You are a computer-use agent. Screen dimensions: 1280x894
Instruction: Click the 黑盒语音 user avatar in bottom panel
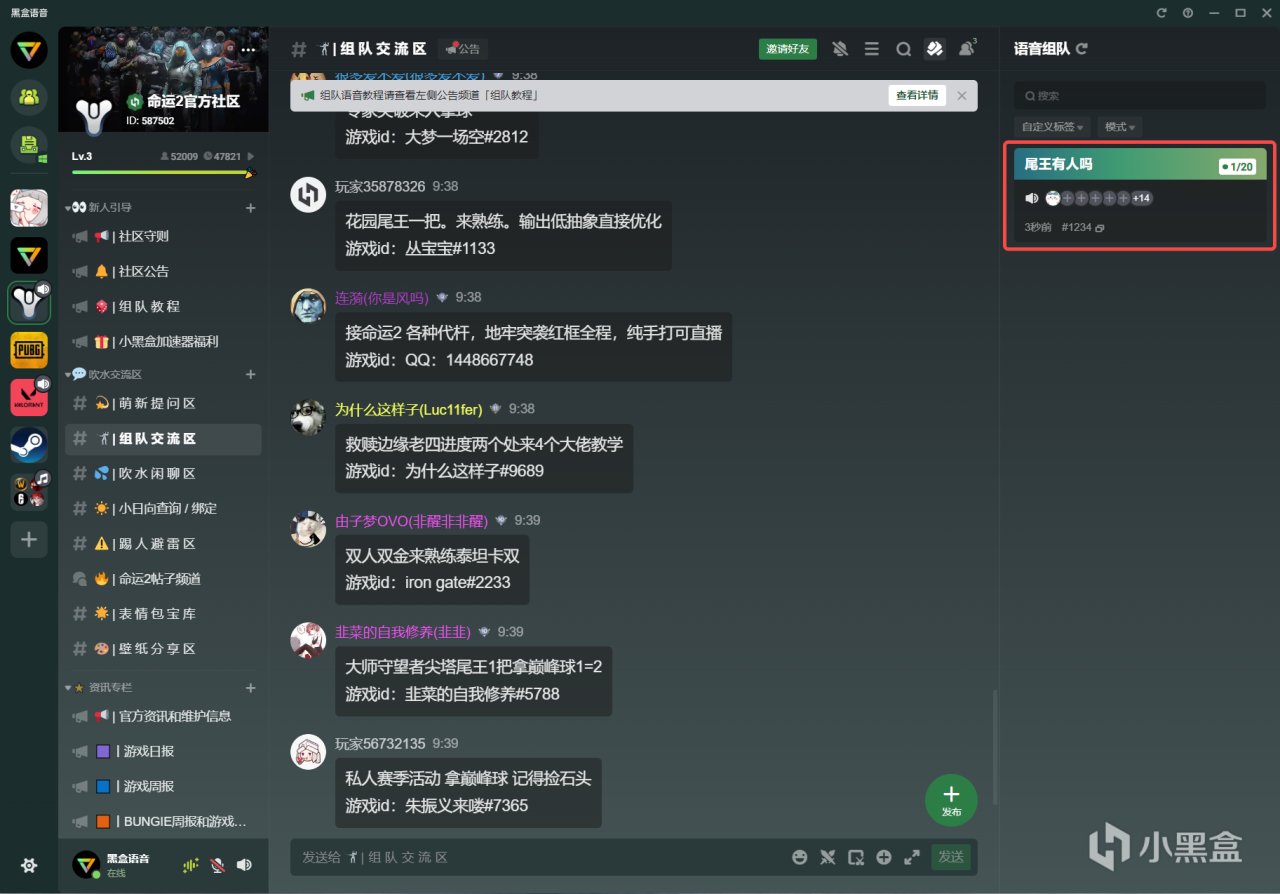click(86, 864)
